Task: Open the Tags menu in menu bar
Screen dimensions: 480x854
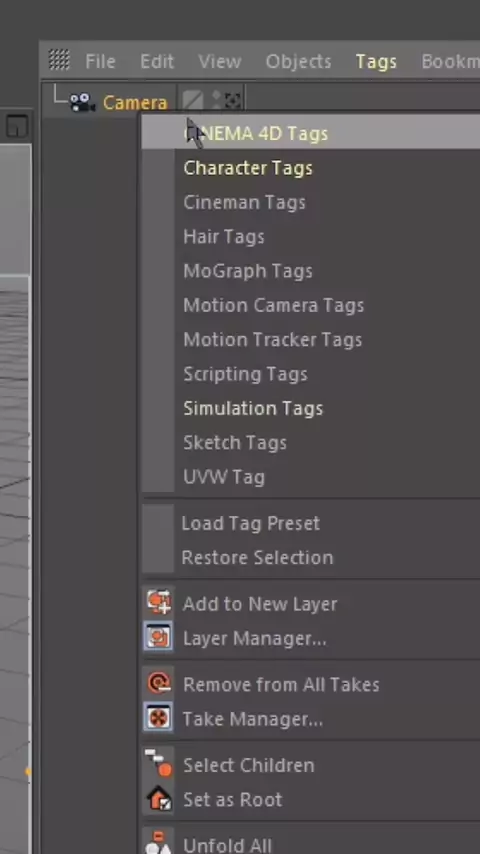Action: click(x=376, y=62)
